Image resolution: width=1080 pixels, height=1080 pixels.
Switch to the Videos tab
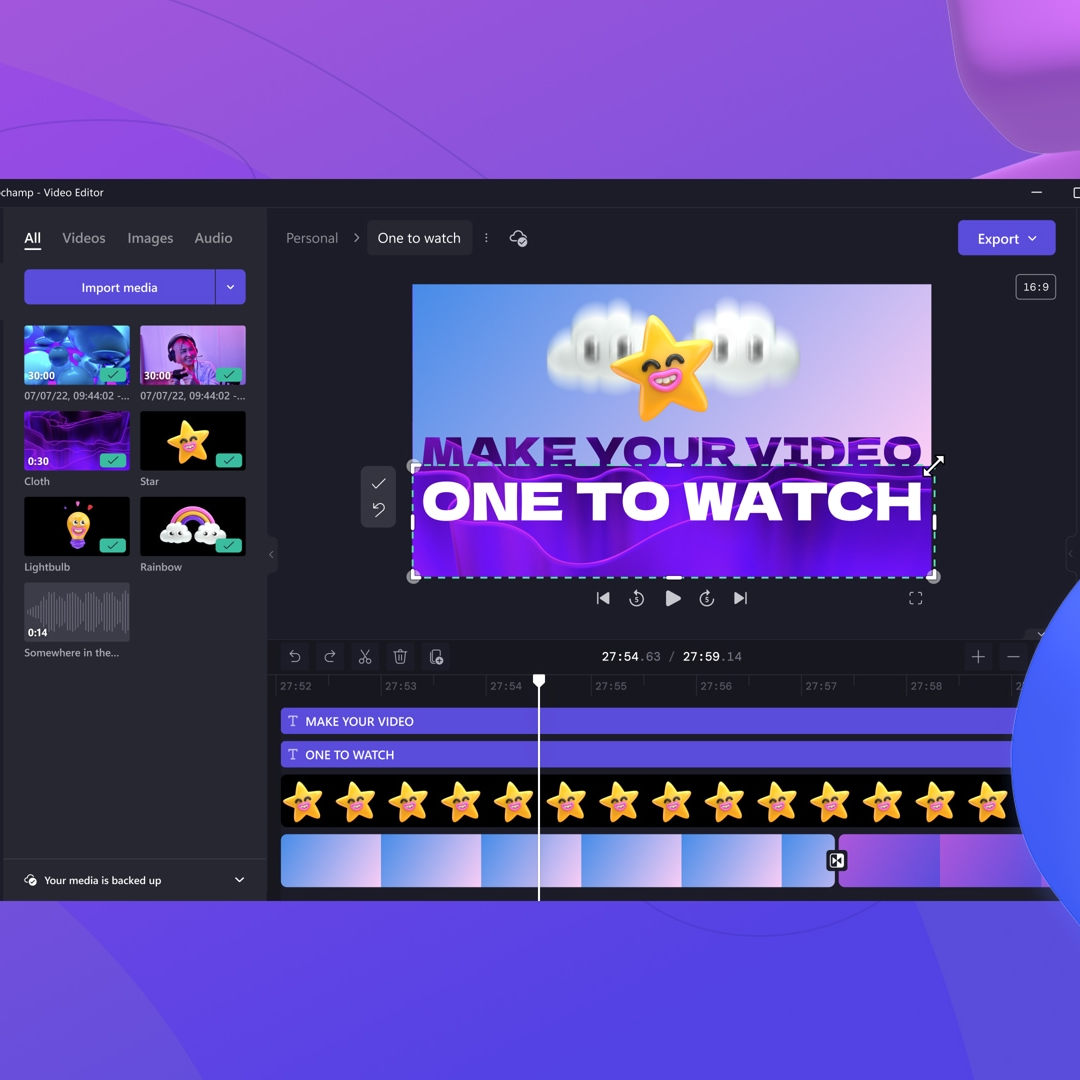[x=84, y=238]
